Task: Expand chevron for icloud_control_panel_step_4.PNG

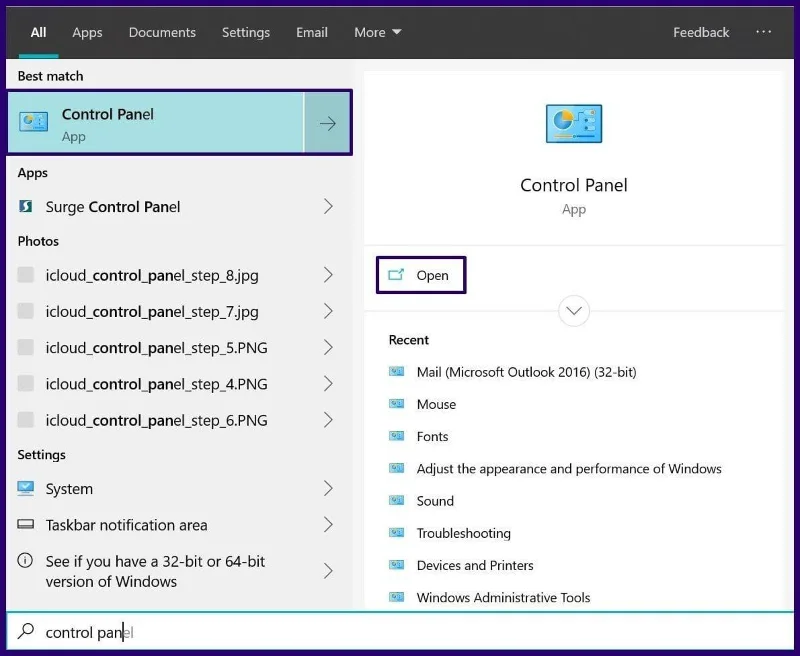Action: tap(328, 384)
